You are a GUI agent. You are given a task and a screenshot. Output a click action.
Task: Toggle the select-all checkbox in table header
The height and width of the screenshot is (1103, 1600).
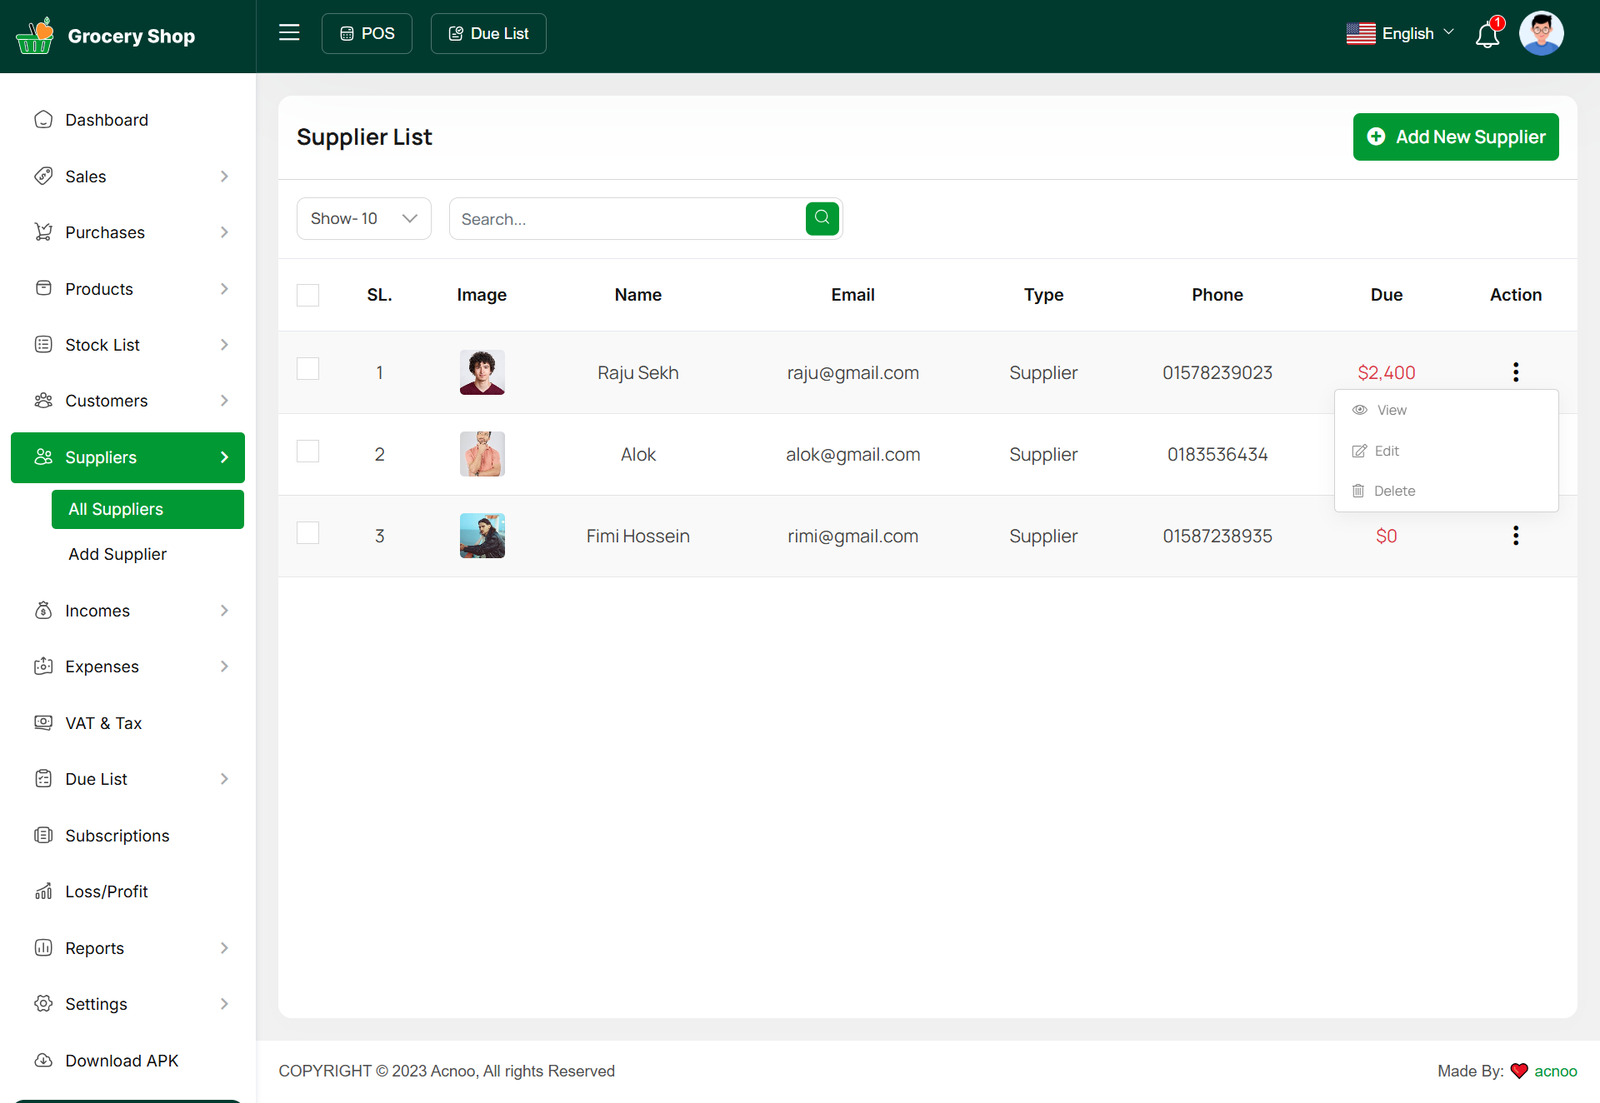(x=308, y=295)
